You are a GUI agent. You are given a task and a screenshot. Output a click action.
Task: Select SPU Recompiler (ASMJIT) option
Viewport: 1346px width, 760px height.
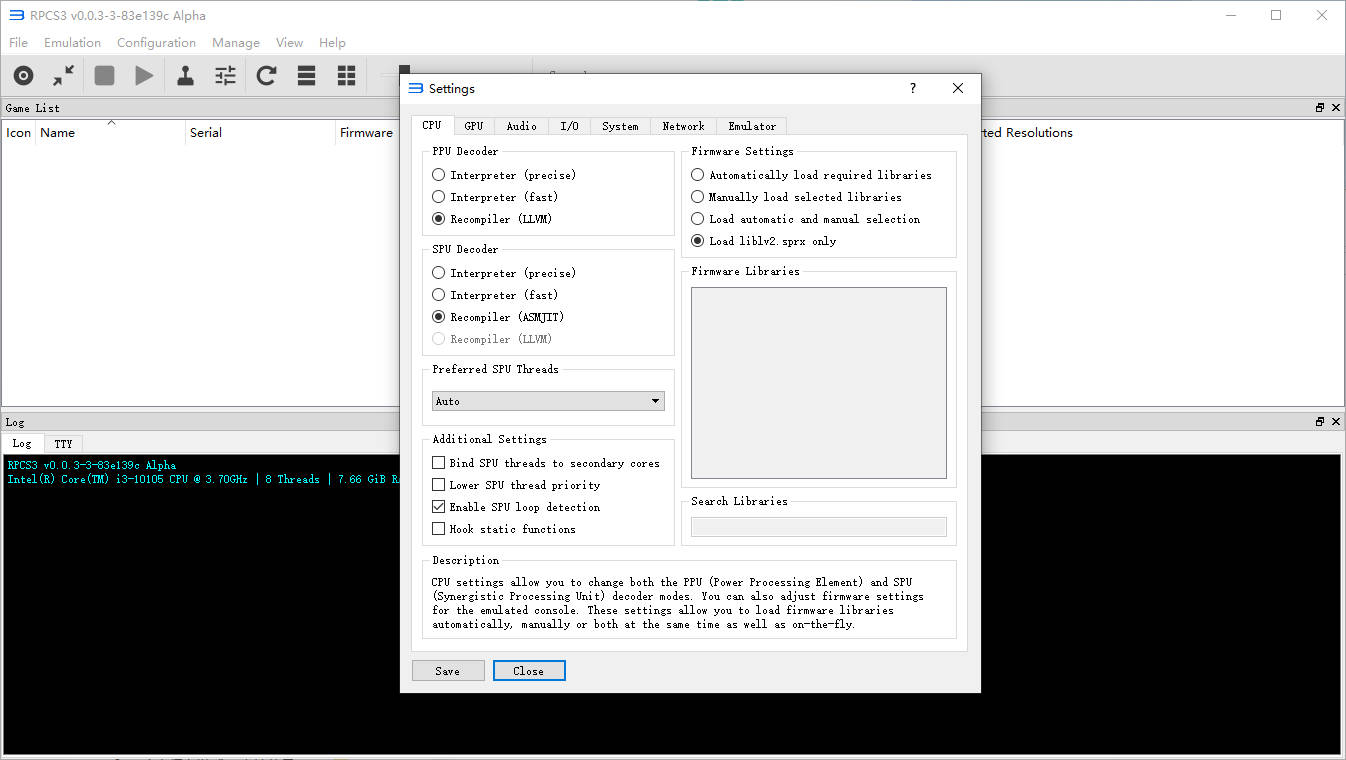498,317
